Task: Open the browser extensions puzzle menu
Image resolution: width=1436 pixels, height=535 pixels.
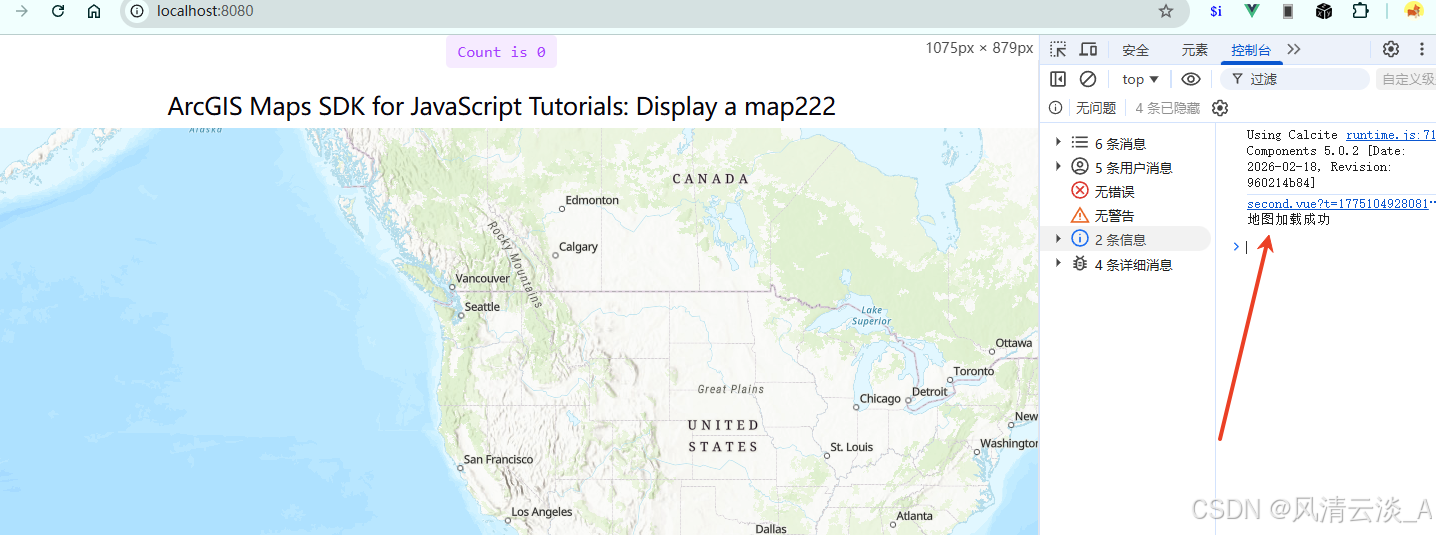Action: [1360, 11]
